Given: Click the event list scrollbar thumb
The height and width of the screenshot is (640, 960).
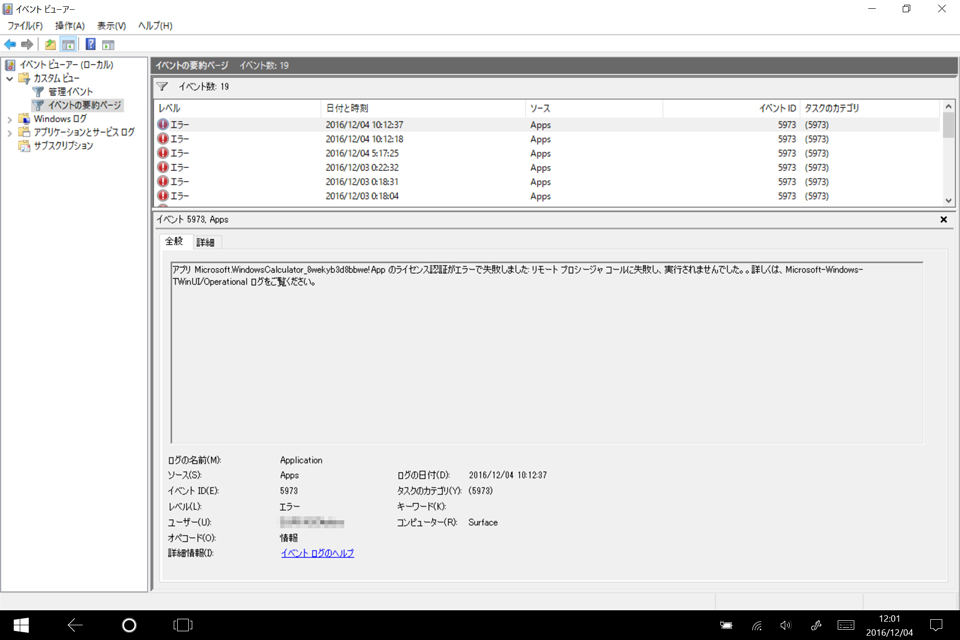Looking at the screenshot, I should pos(948,126).
